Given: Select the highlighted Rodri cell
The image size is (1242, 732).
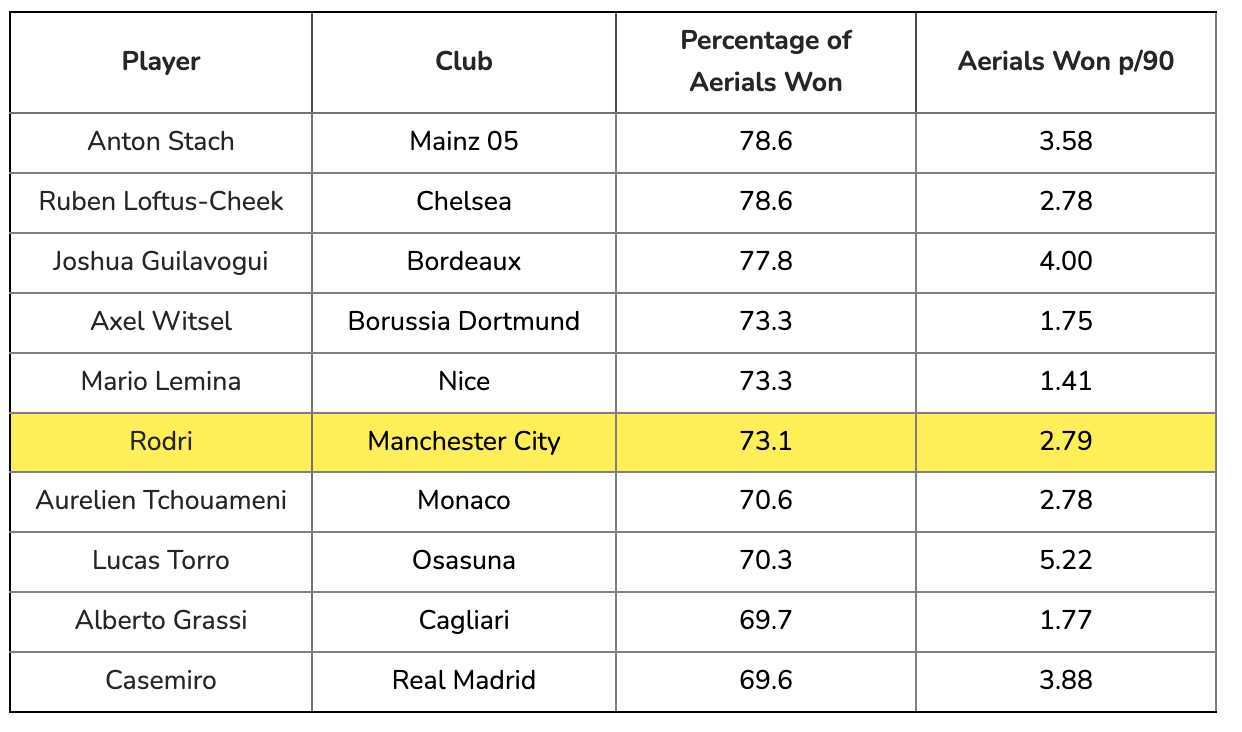Looking at the screenshot, I should click(161, 442).
